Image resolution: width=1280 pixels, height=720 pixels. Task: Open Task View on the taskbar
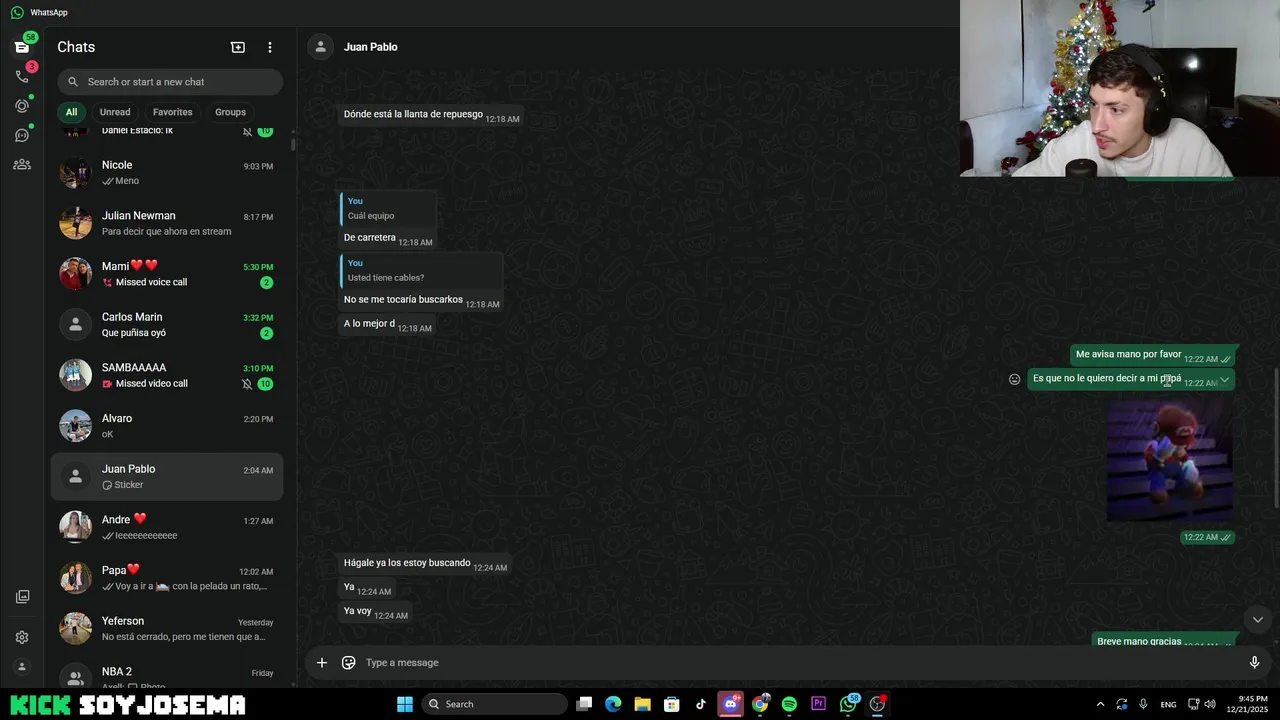[x=585, y=704]
